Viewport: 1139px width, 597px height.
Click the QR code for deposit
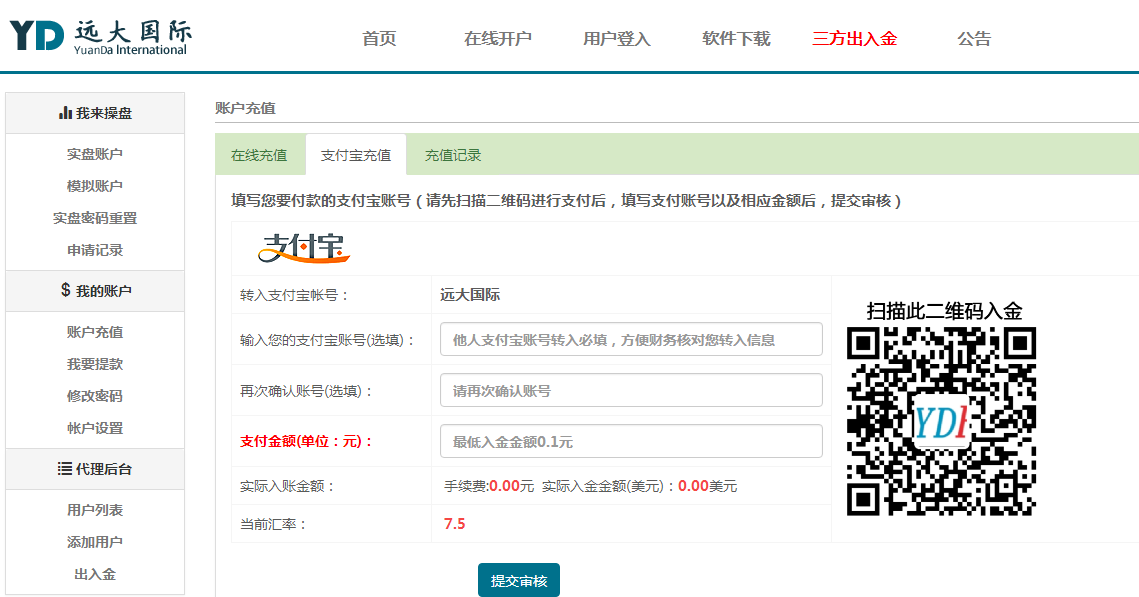pos(941,421)
